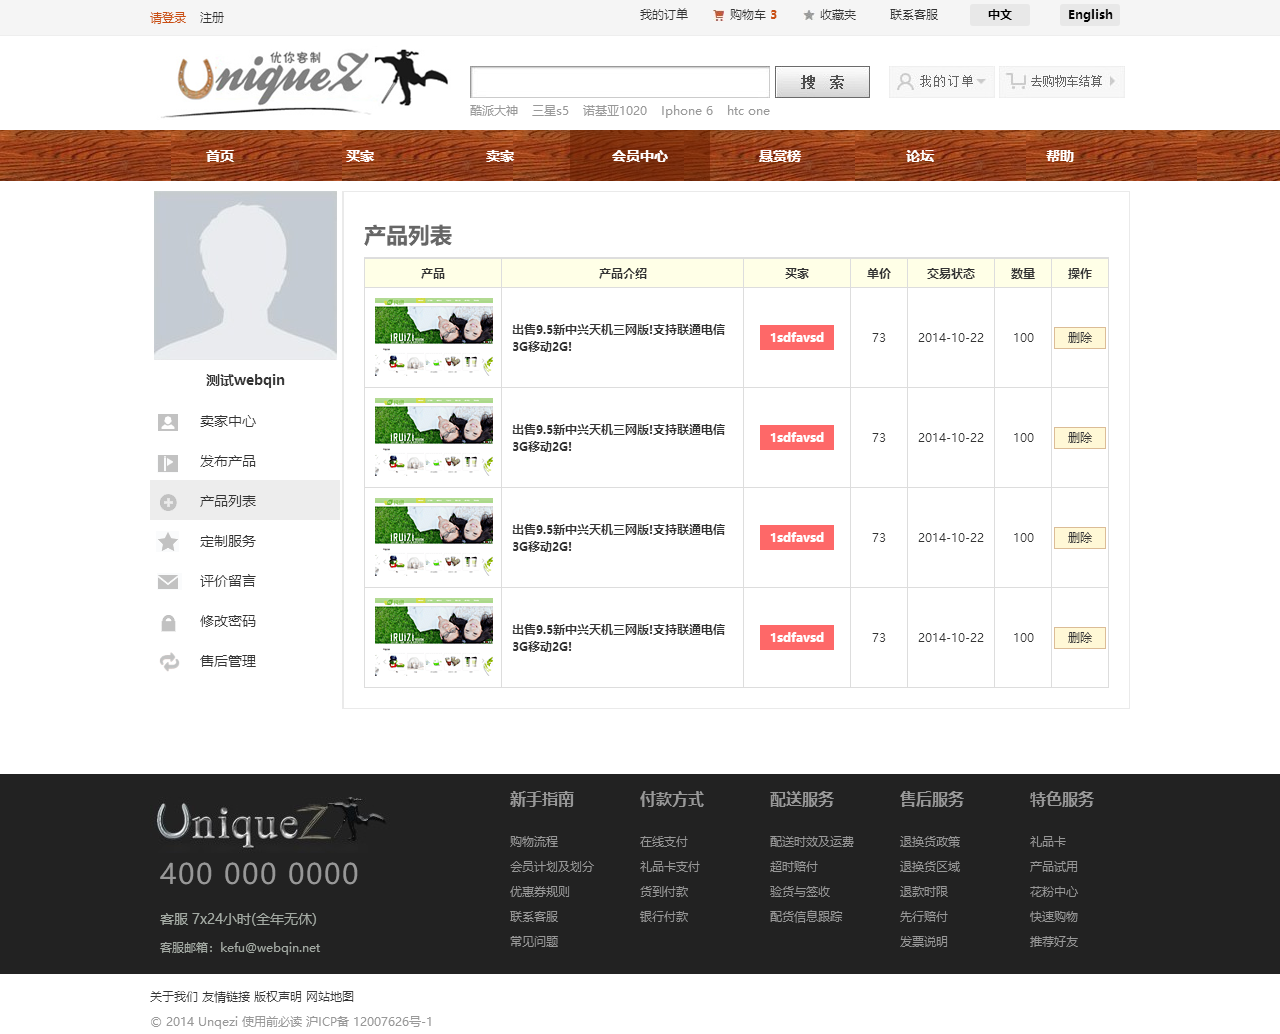The image size is (1280, 1034).
Task: Open the 会员中心 navigation tab
Action: (640, 156)
